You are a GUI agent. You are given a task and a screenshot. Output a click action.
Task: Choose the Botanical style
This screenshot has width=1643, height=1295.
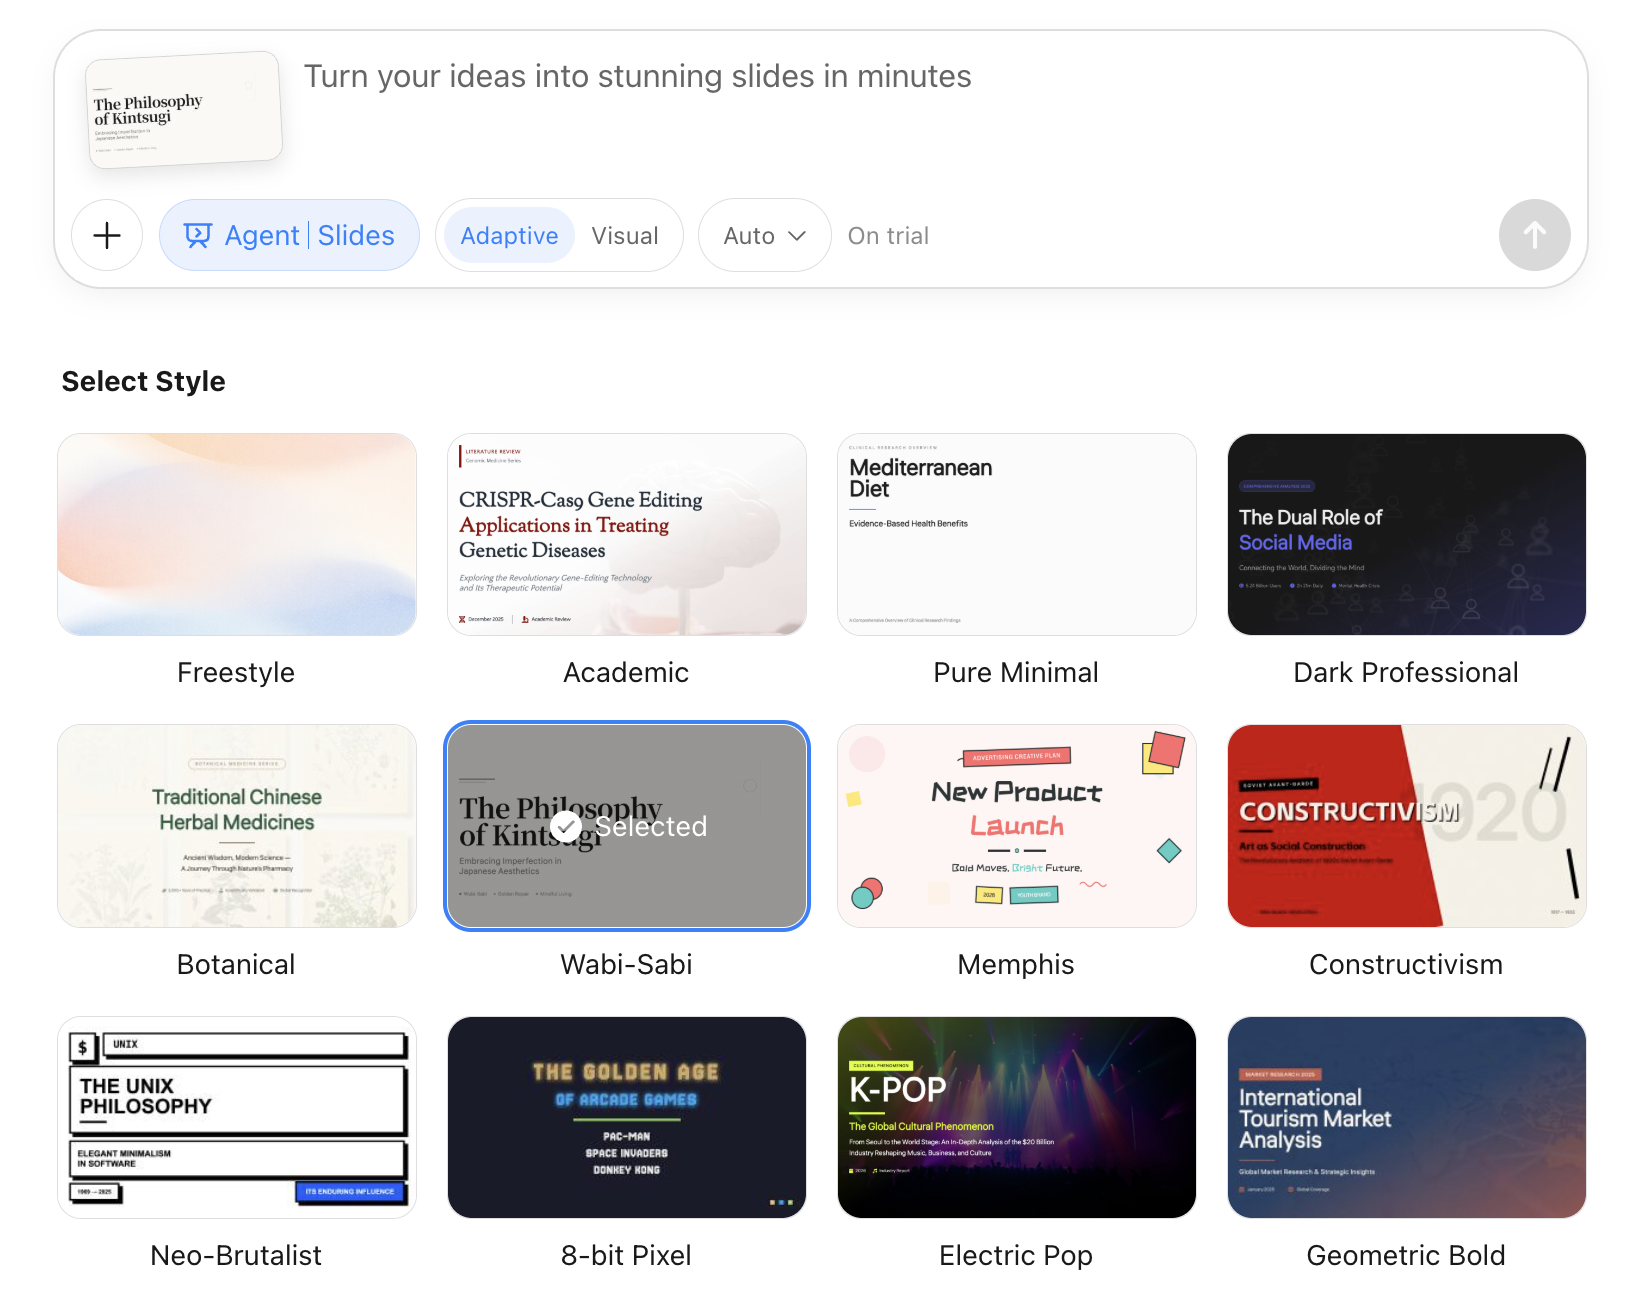[236, 826]
